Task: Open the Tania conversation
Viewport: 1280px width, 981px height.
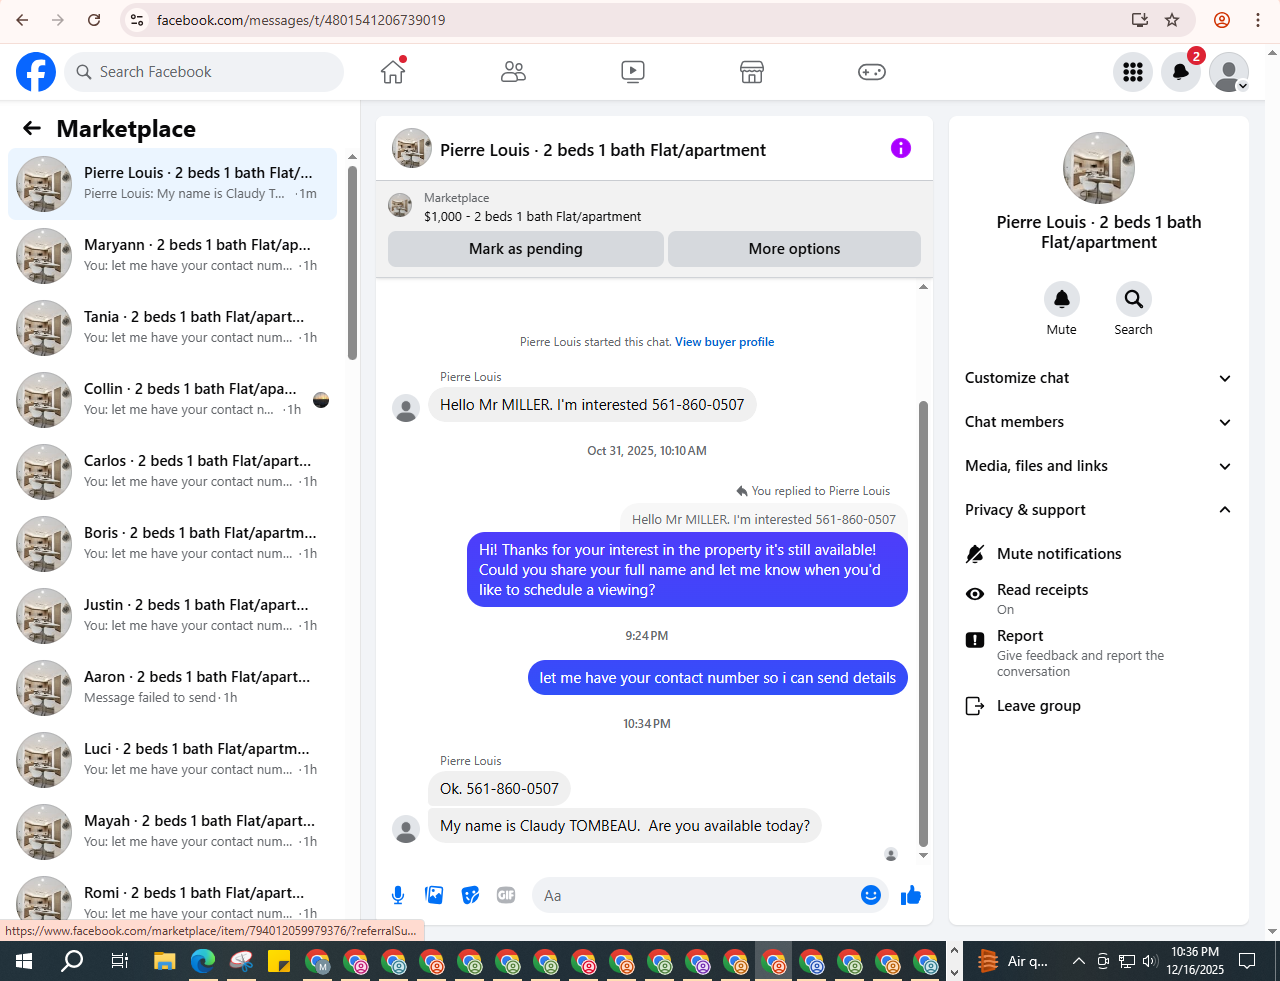Action: (x=172, y=328)
